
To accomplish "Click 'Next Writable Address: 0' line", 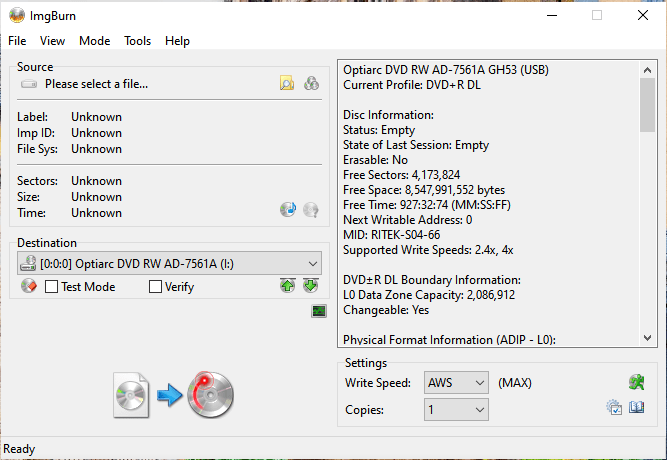I will [408, 220].
